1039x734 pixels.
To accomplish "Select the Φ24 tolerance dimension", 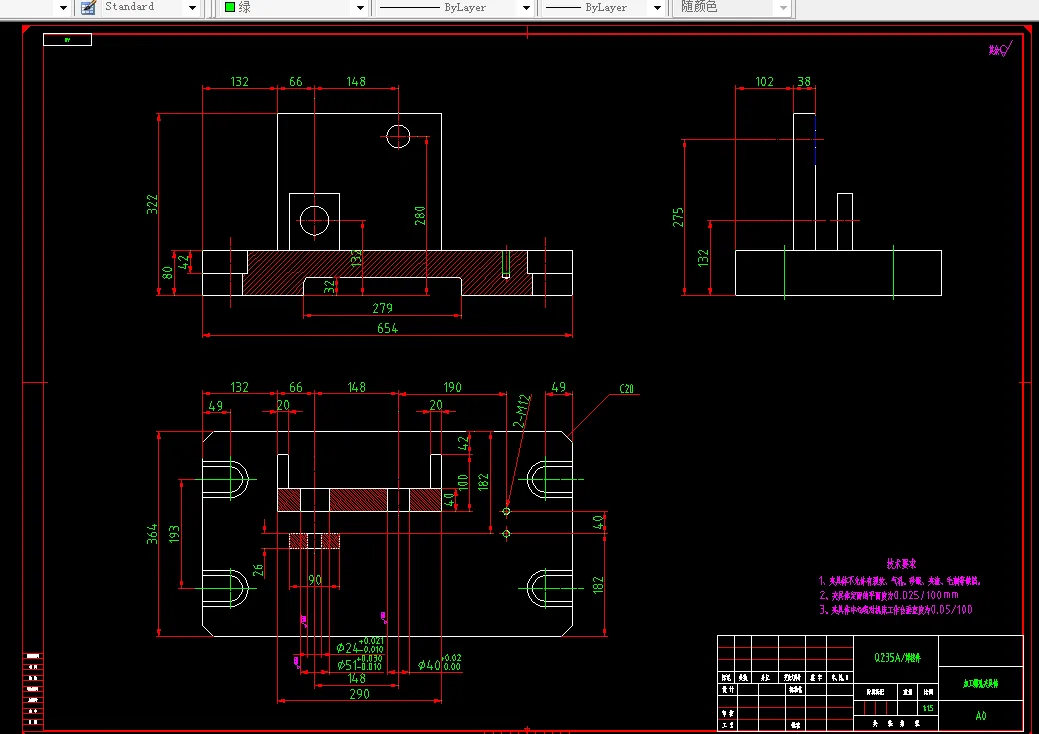I will point(360,645).
